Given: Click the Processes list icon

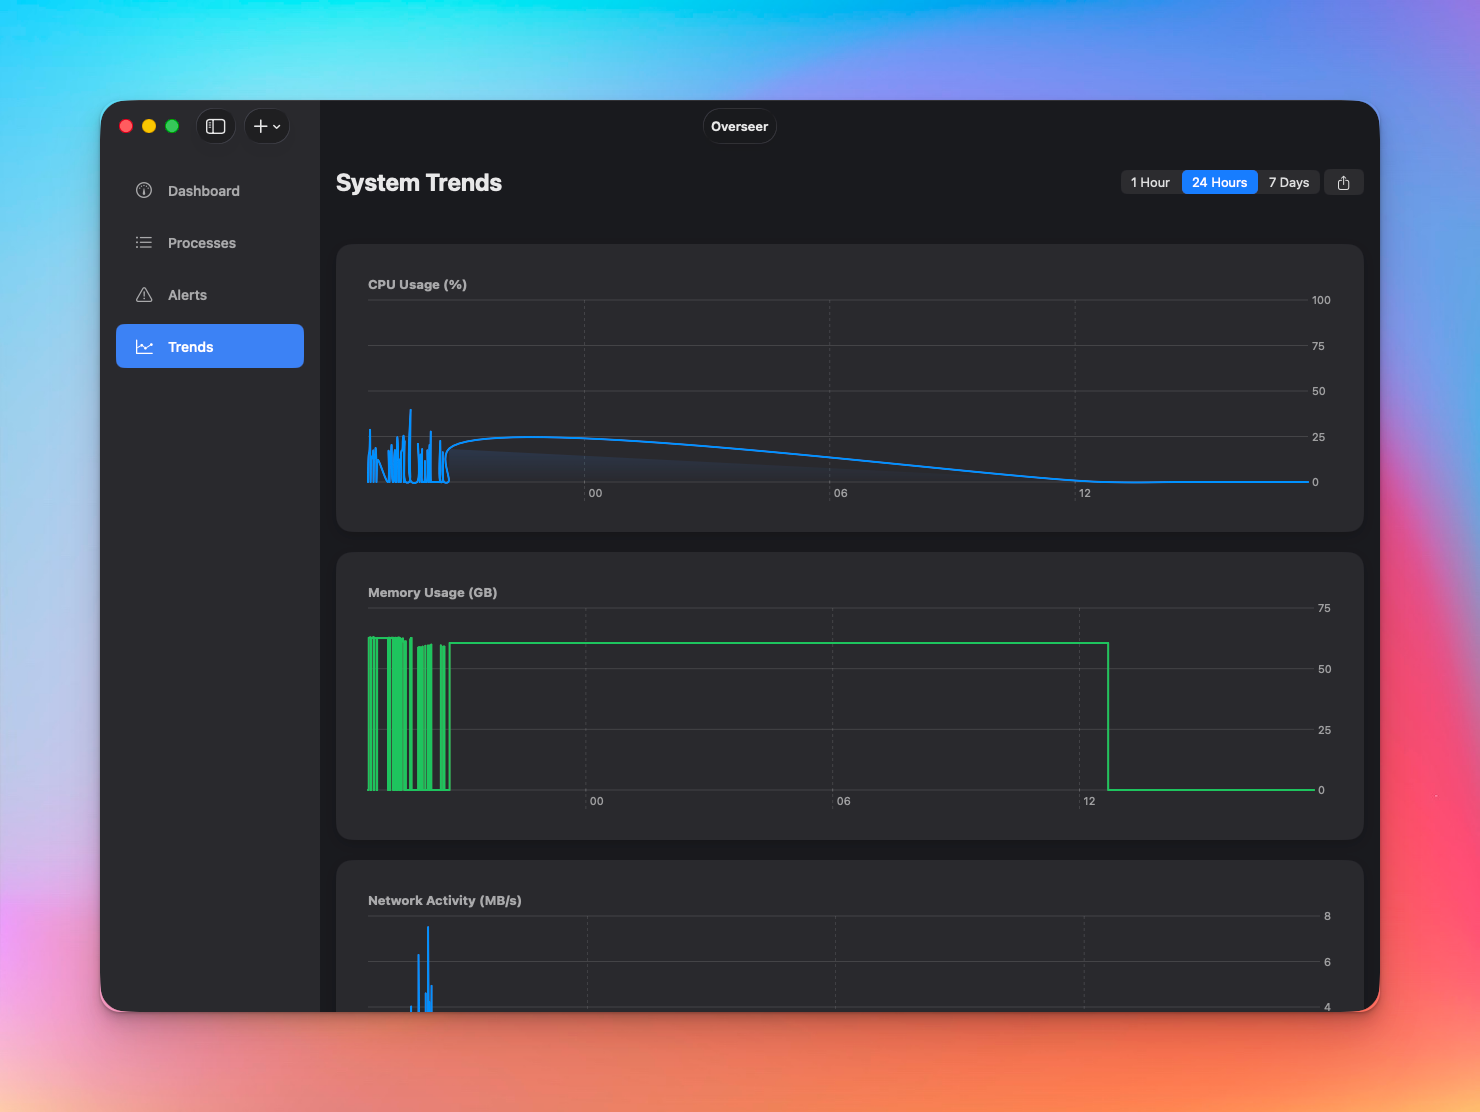Looking at the screenshot, I should pyautogui.click(x=143, y=242).
